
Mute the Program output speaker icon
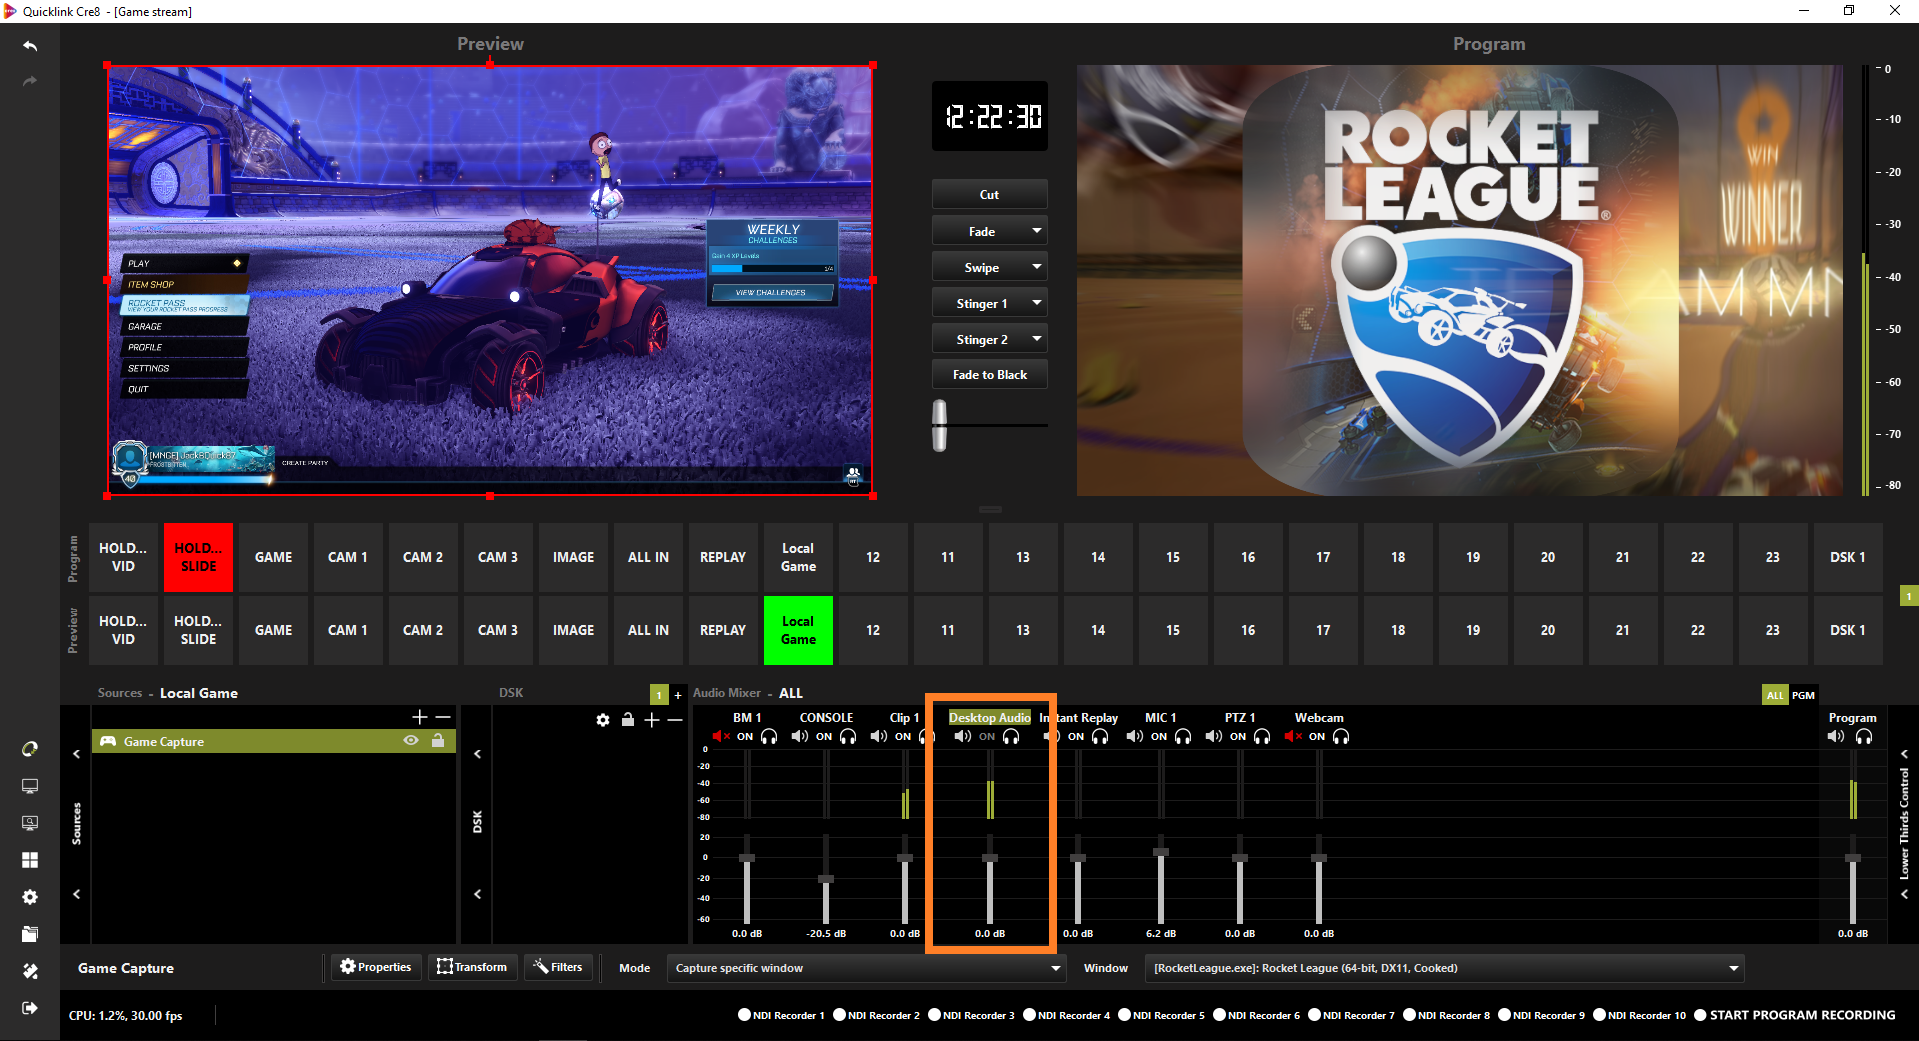pos(1836,737)
